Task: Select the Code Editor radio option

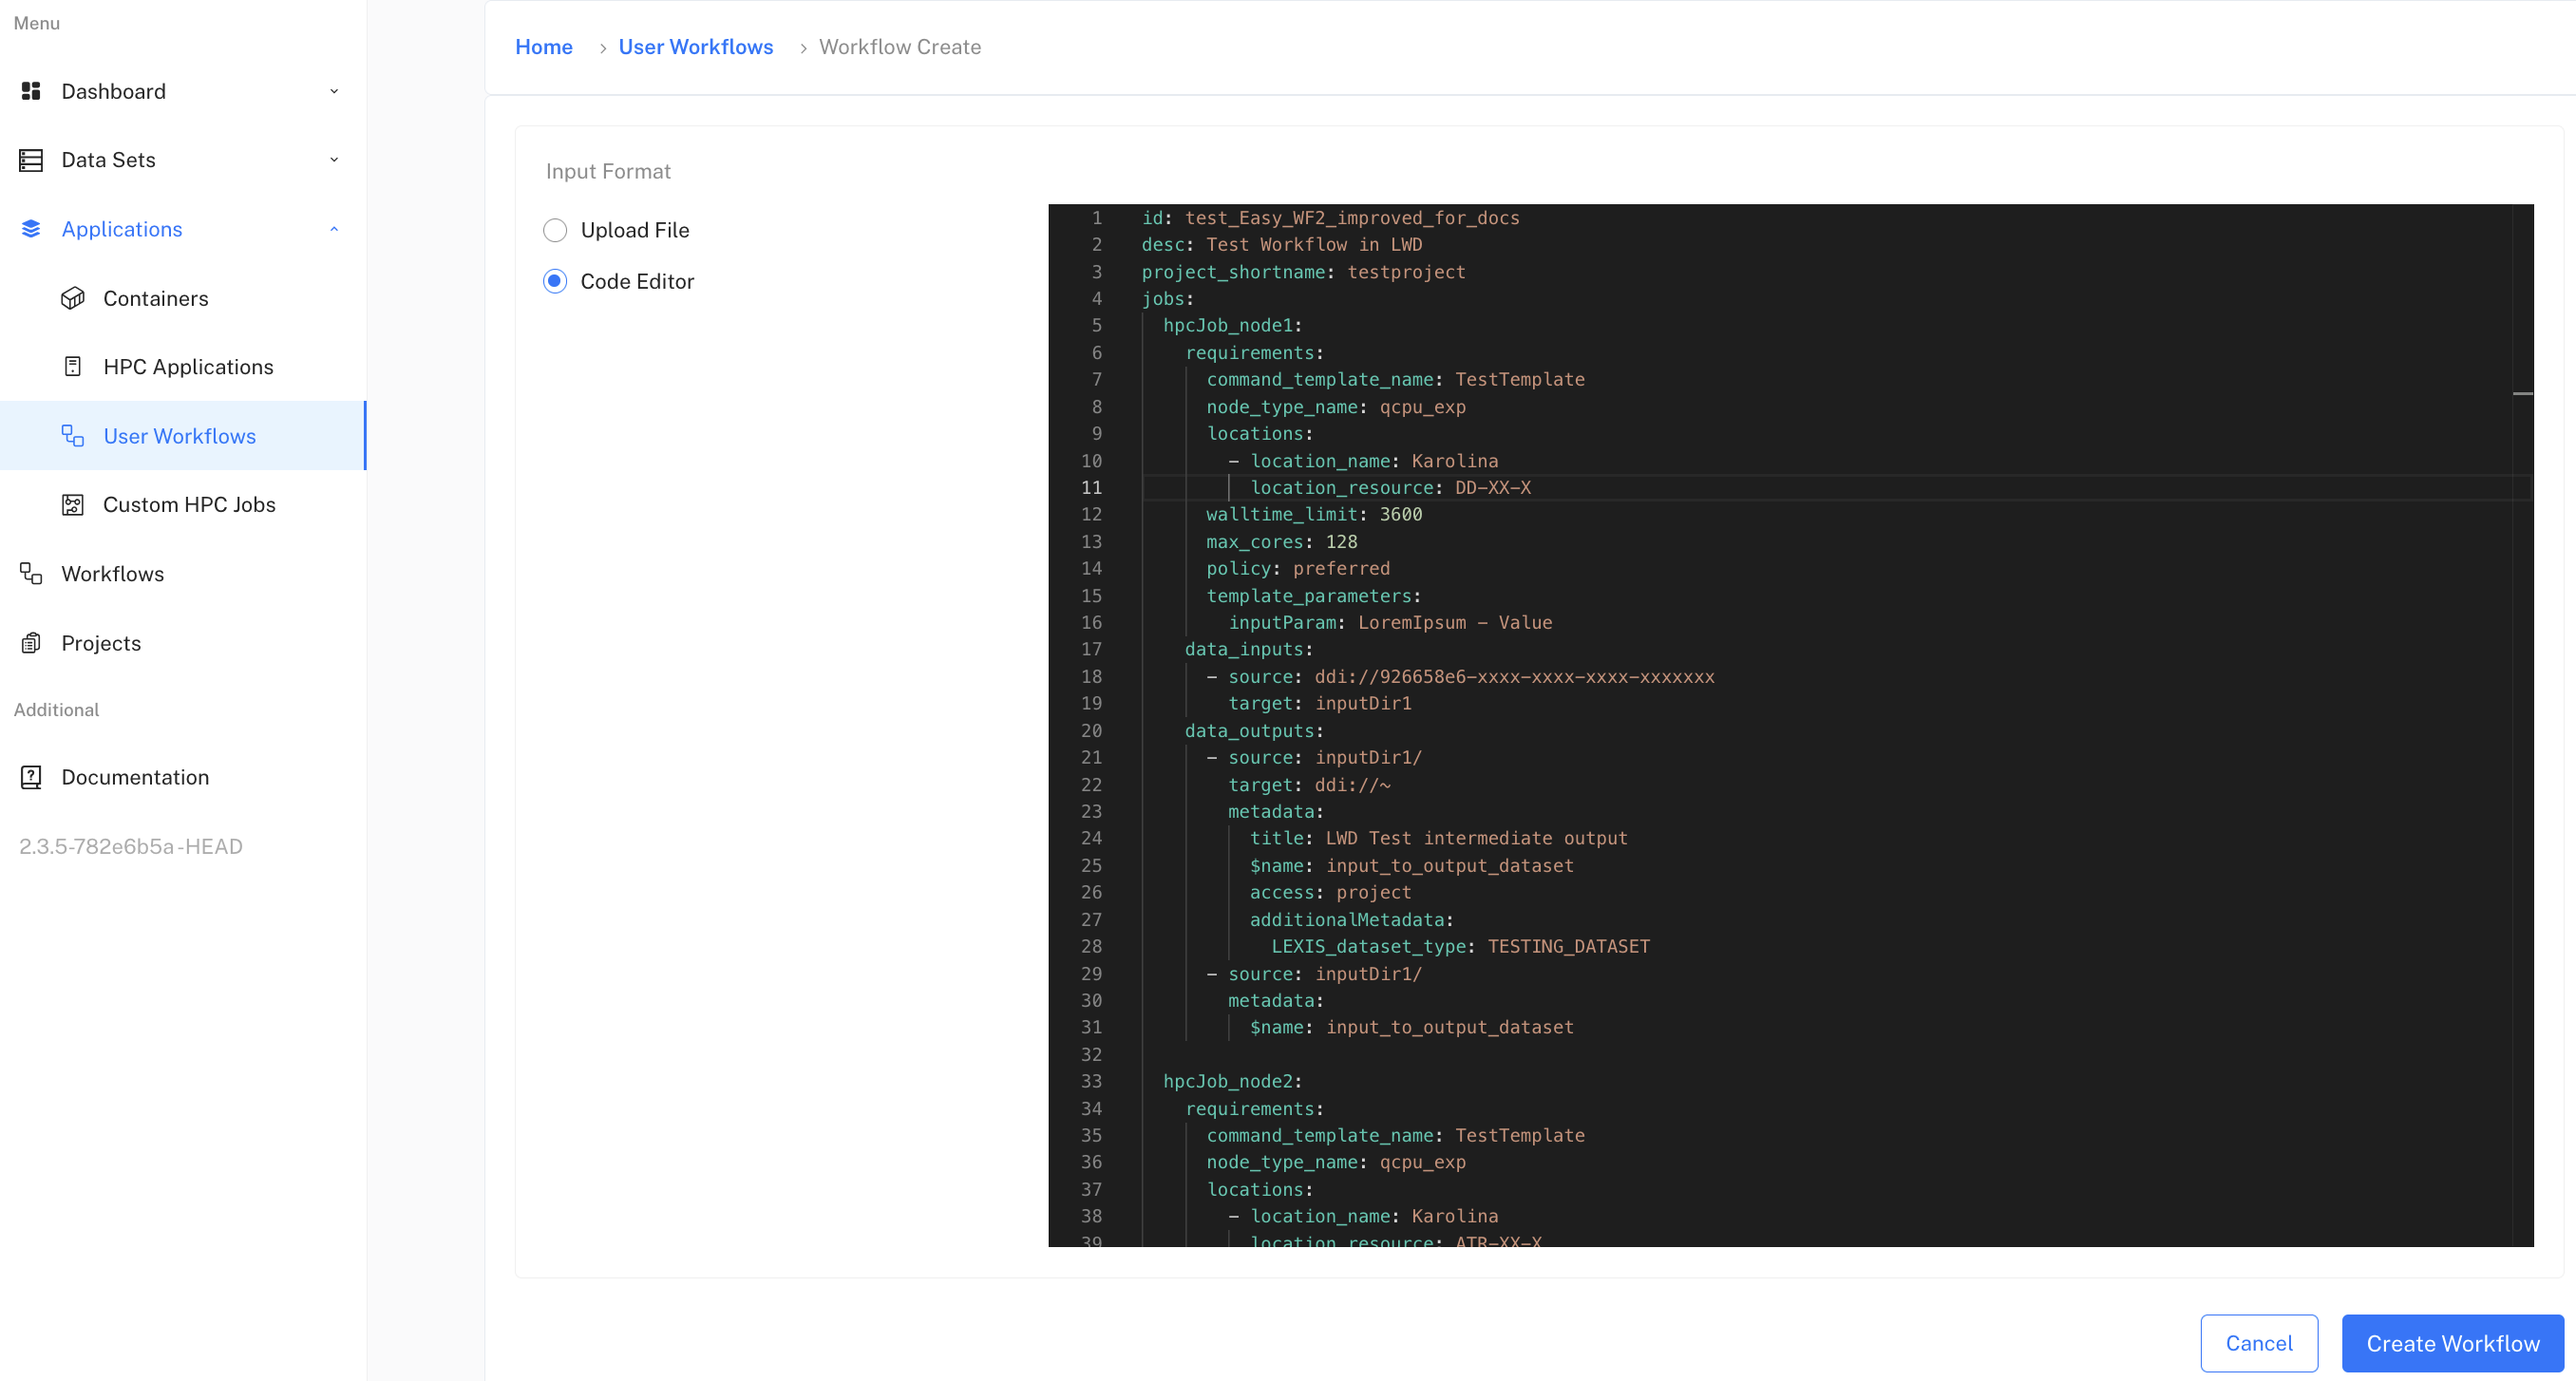Action: (x=555, y=281)
